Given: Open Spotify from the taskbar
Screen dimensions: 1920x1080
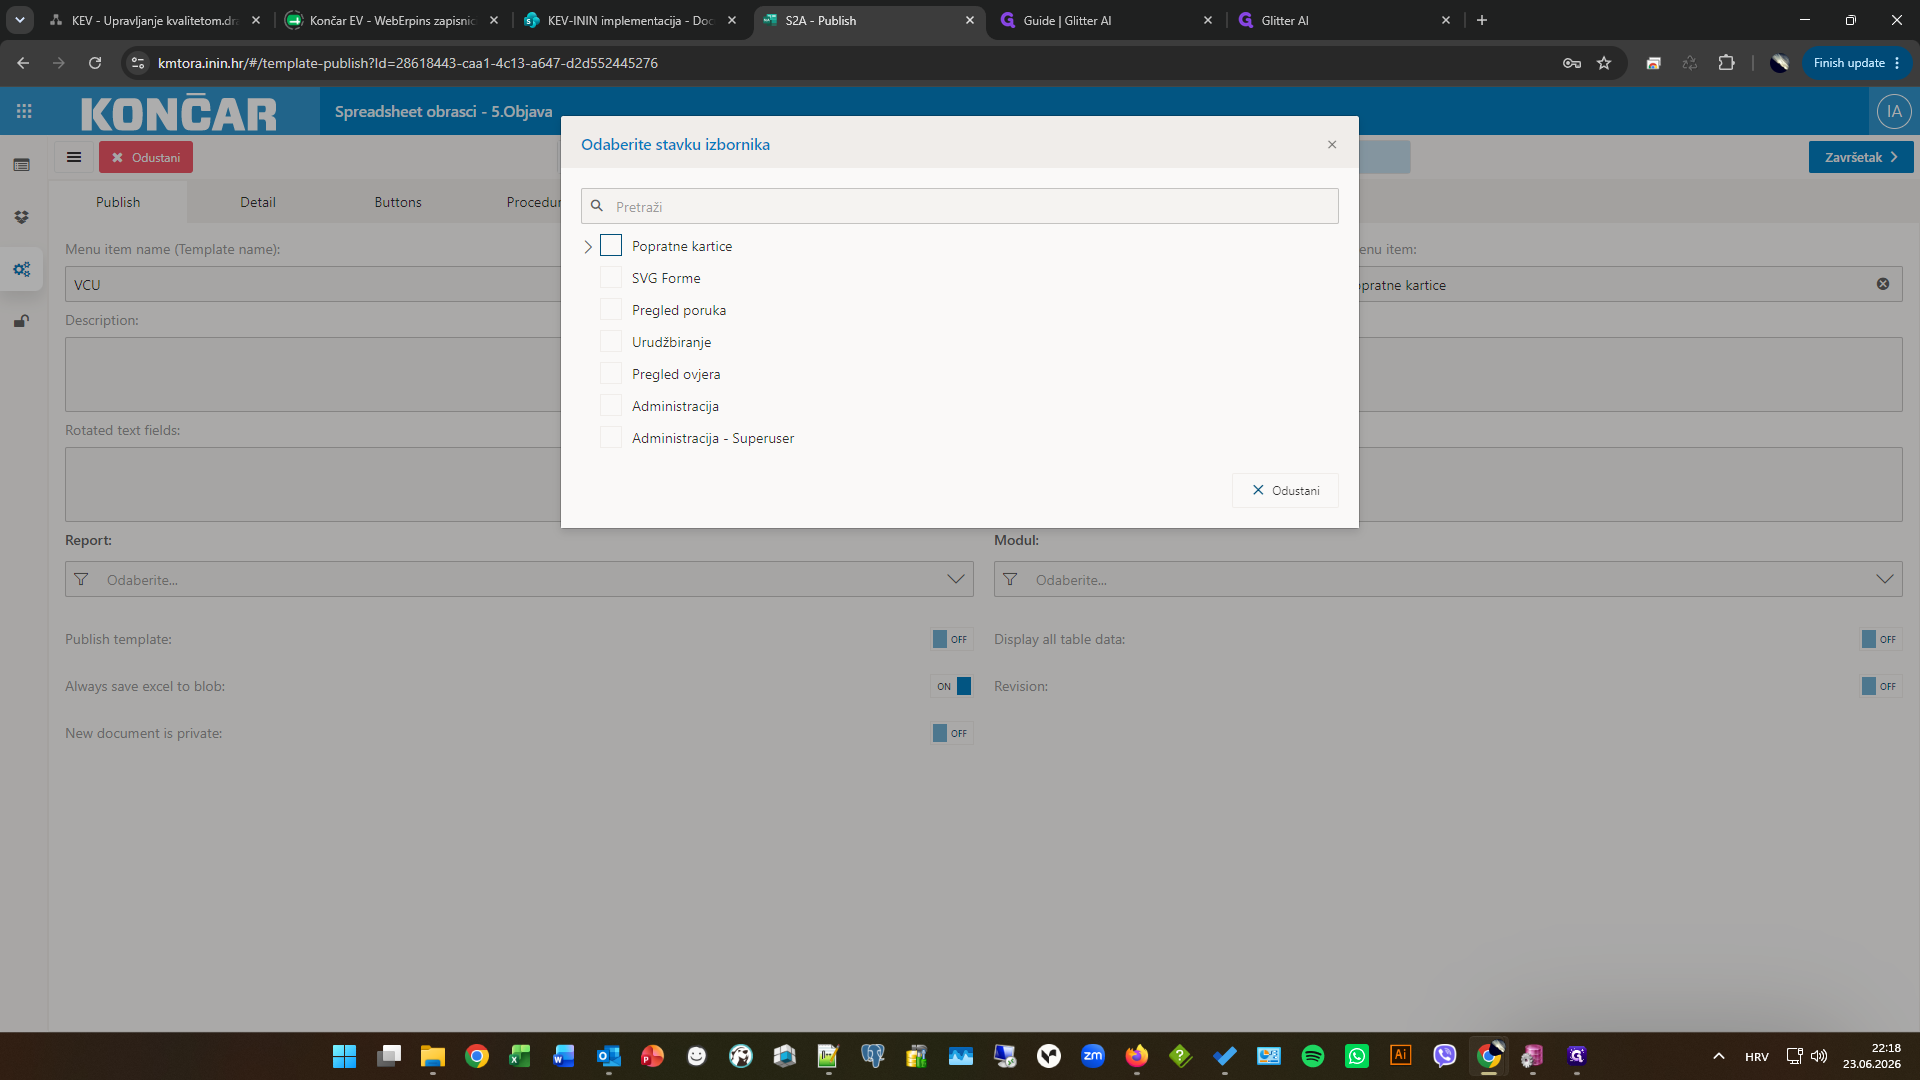Looking at the screenshot, I should 1313,1056.
